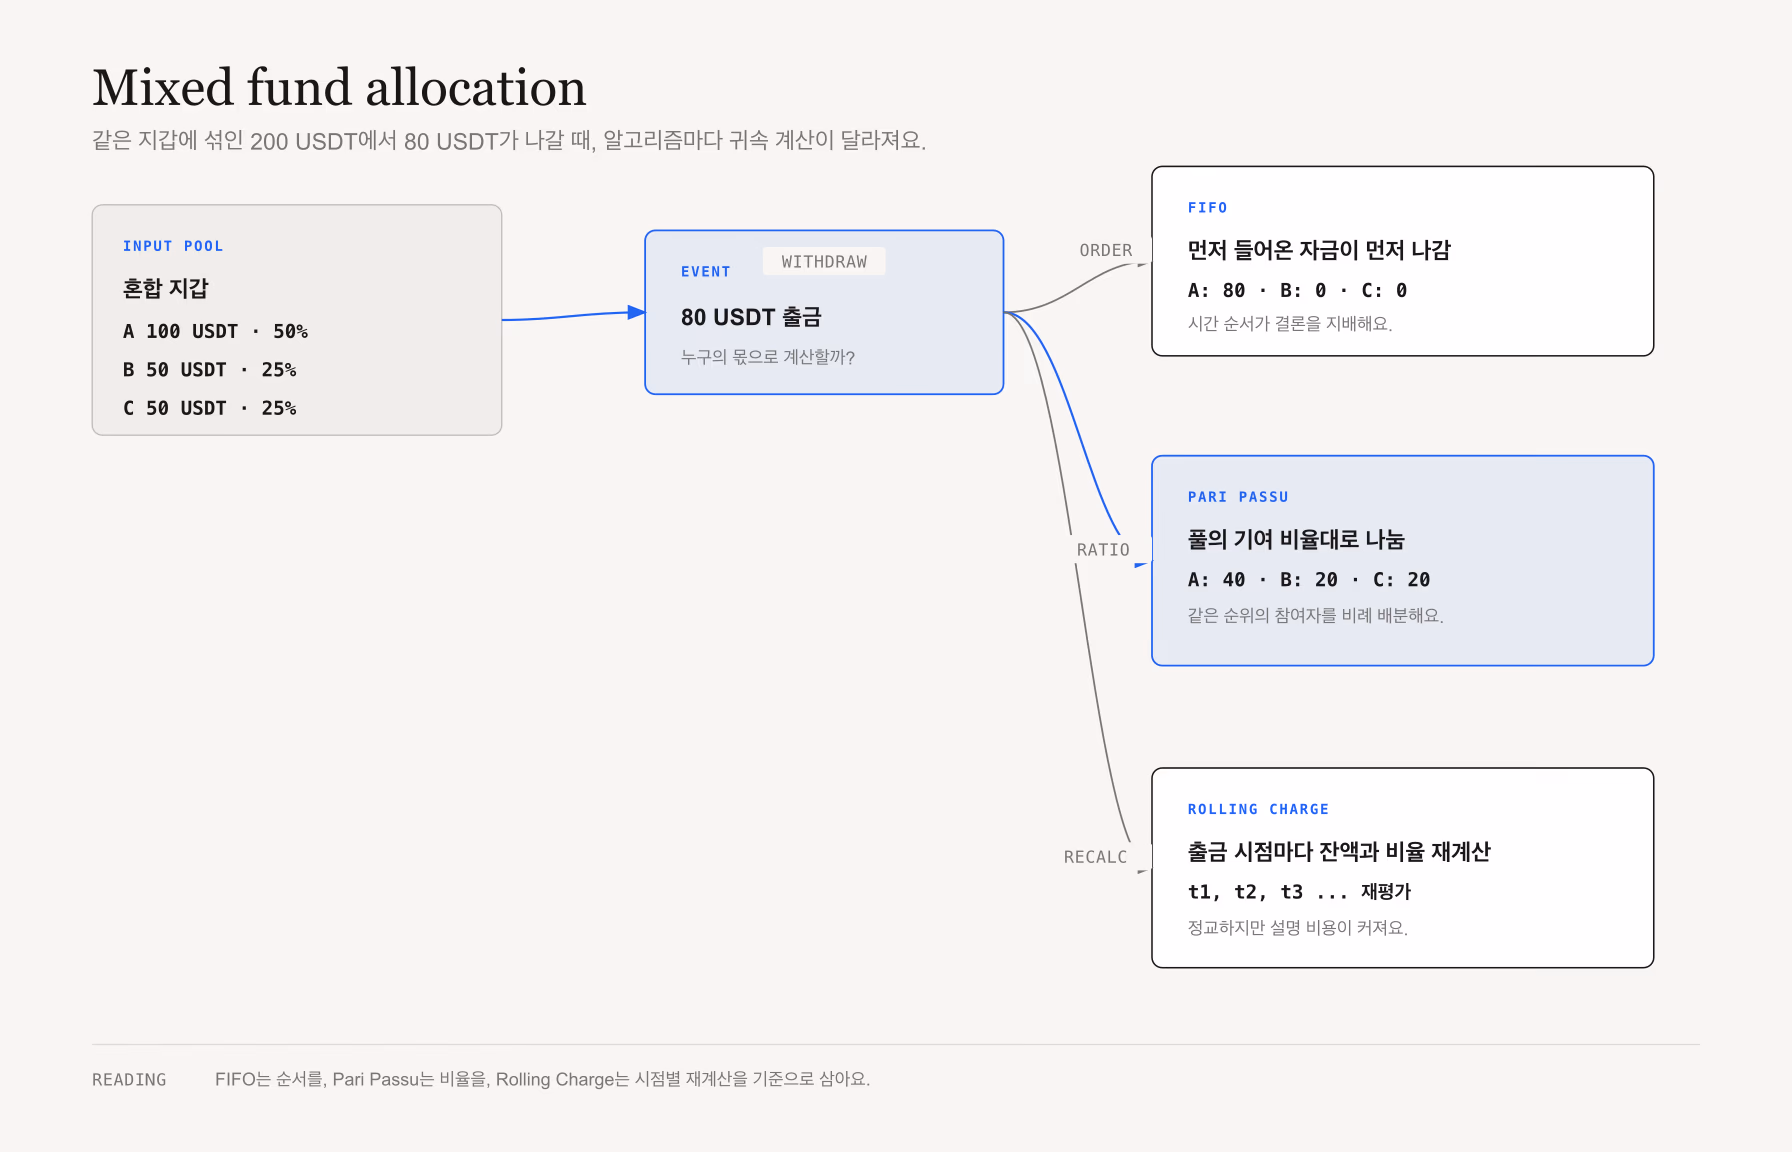Click the RECALC connector label
The image size is (1792, 1152).
[1095, 857]
